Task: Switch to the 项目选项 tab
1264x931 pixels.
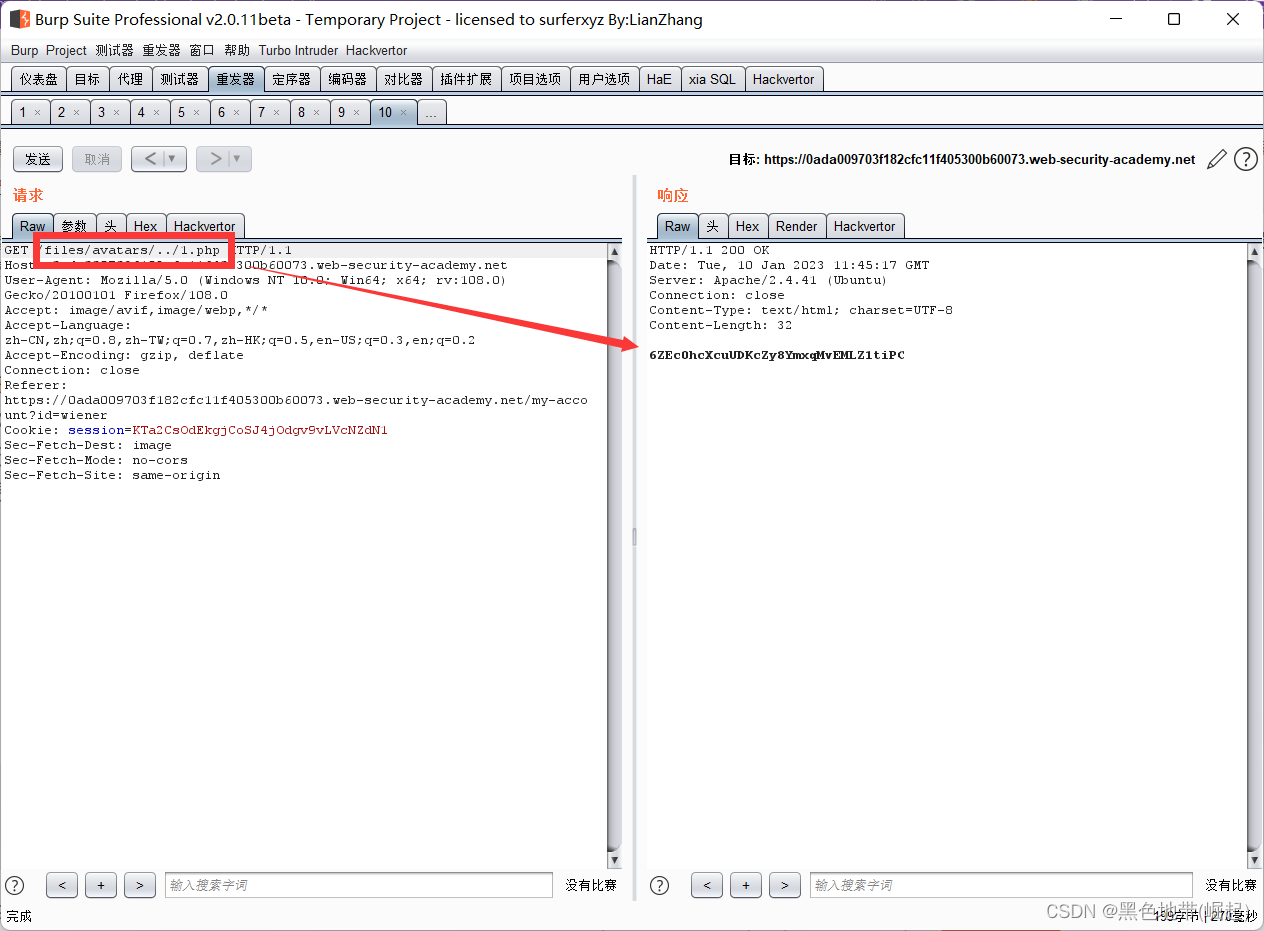Action: tap(535, 79)
